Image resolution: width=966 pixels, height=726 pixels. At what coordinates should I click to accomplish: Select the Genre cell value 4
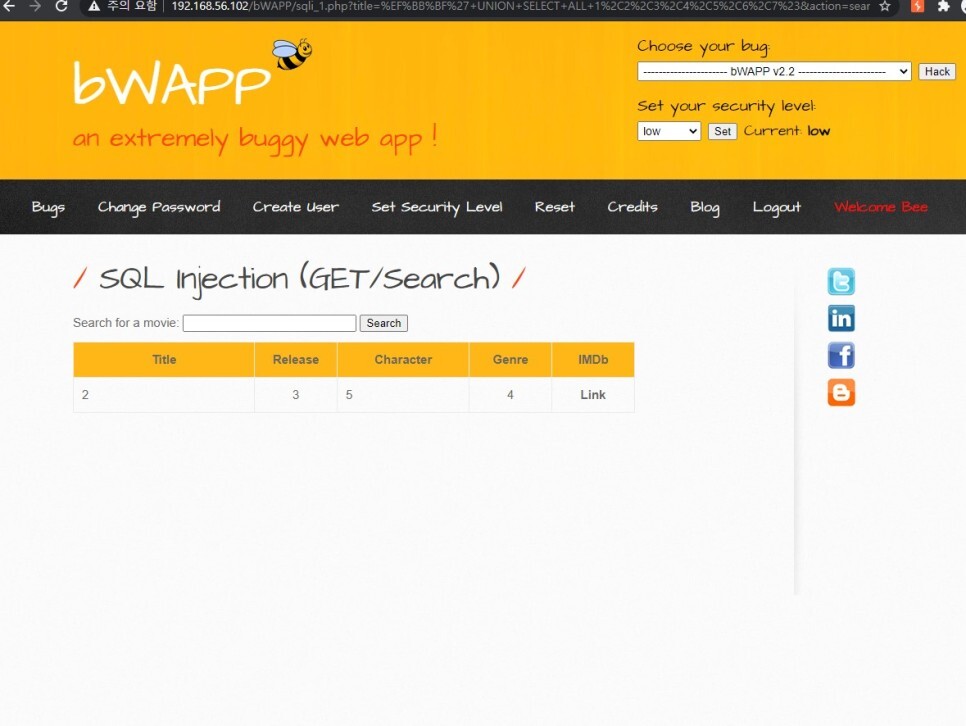pos(510,394)
